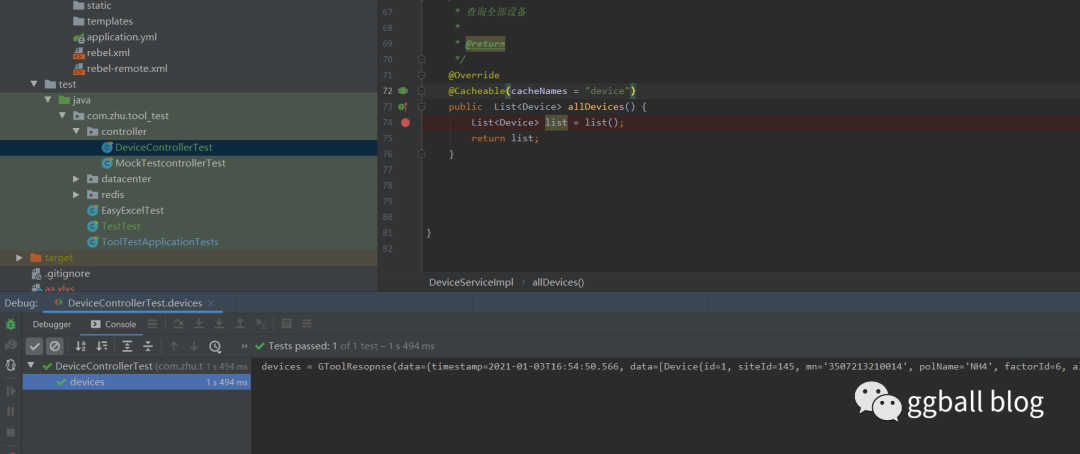The width and height of the screenshot is (1080, 454).
Task: Close the DeviceControllerTest.devices debug tab
Action: pos(211,303)
